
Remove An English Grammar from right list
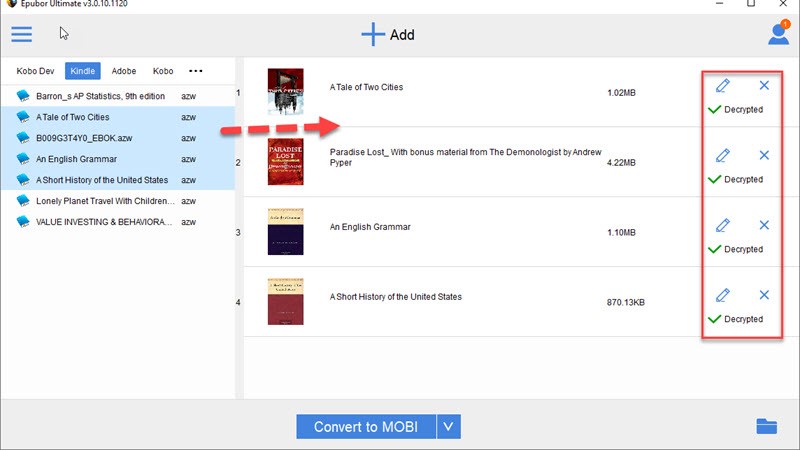[x=764, y=225]
